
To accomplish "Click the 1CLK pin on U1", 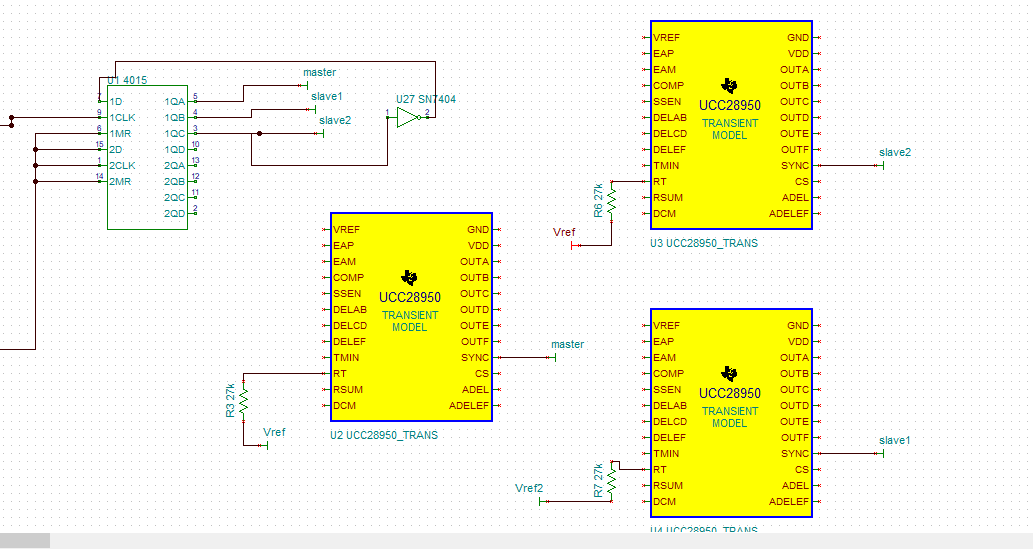I will click(122, 117).
